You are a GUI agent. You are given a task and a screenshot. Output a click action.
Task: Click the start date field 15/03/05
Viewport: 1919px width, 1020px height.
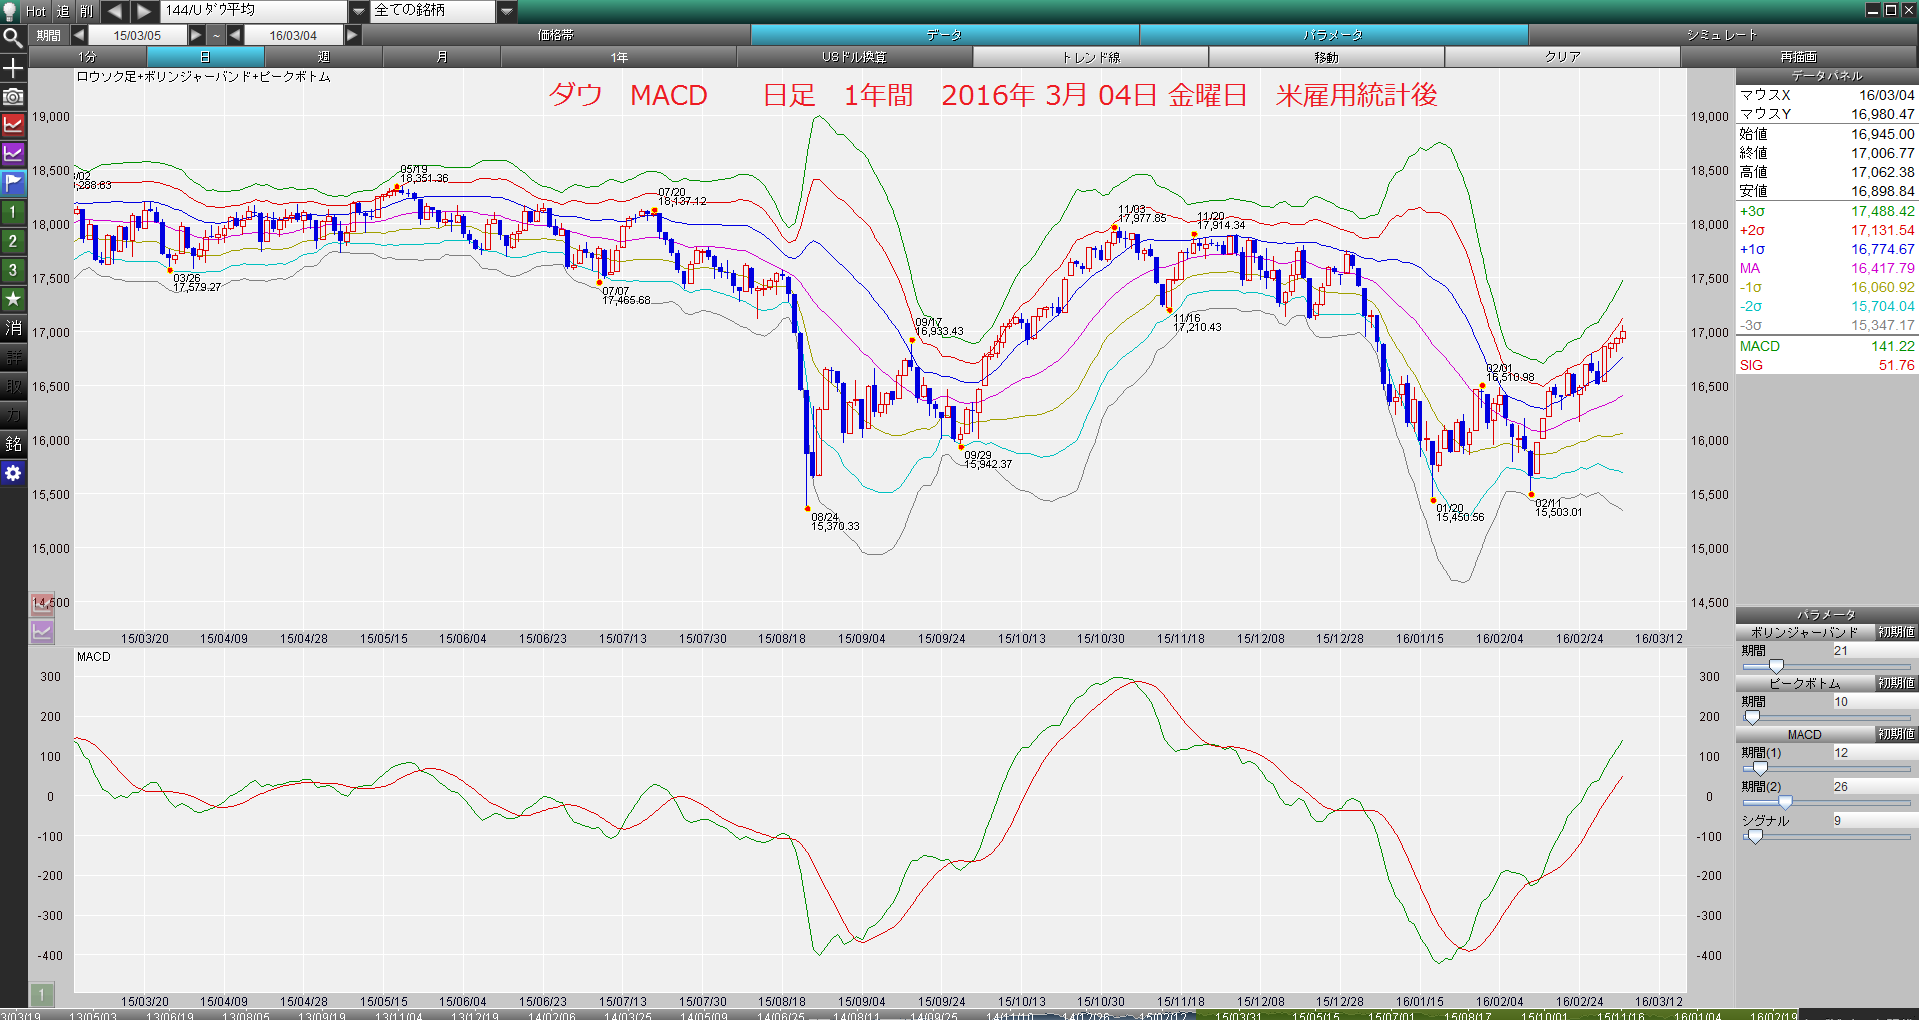point(137,35)
